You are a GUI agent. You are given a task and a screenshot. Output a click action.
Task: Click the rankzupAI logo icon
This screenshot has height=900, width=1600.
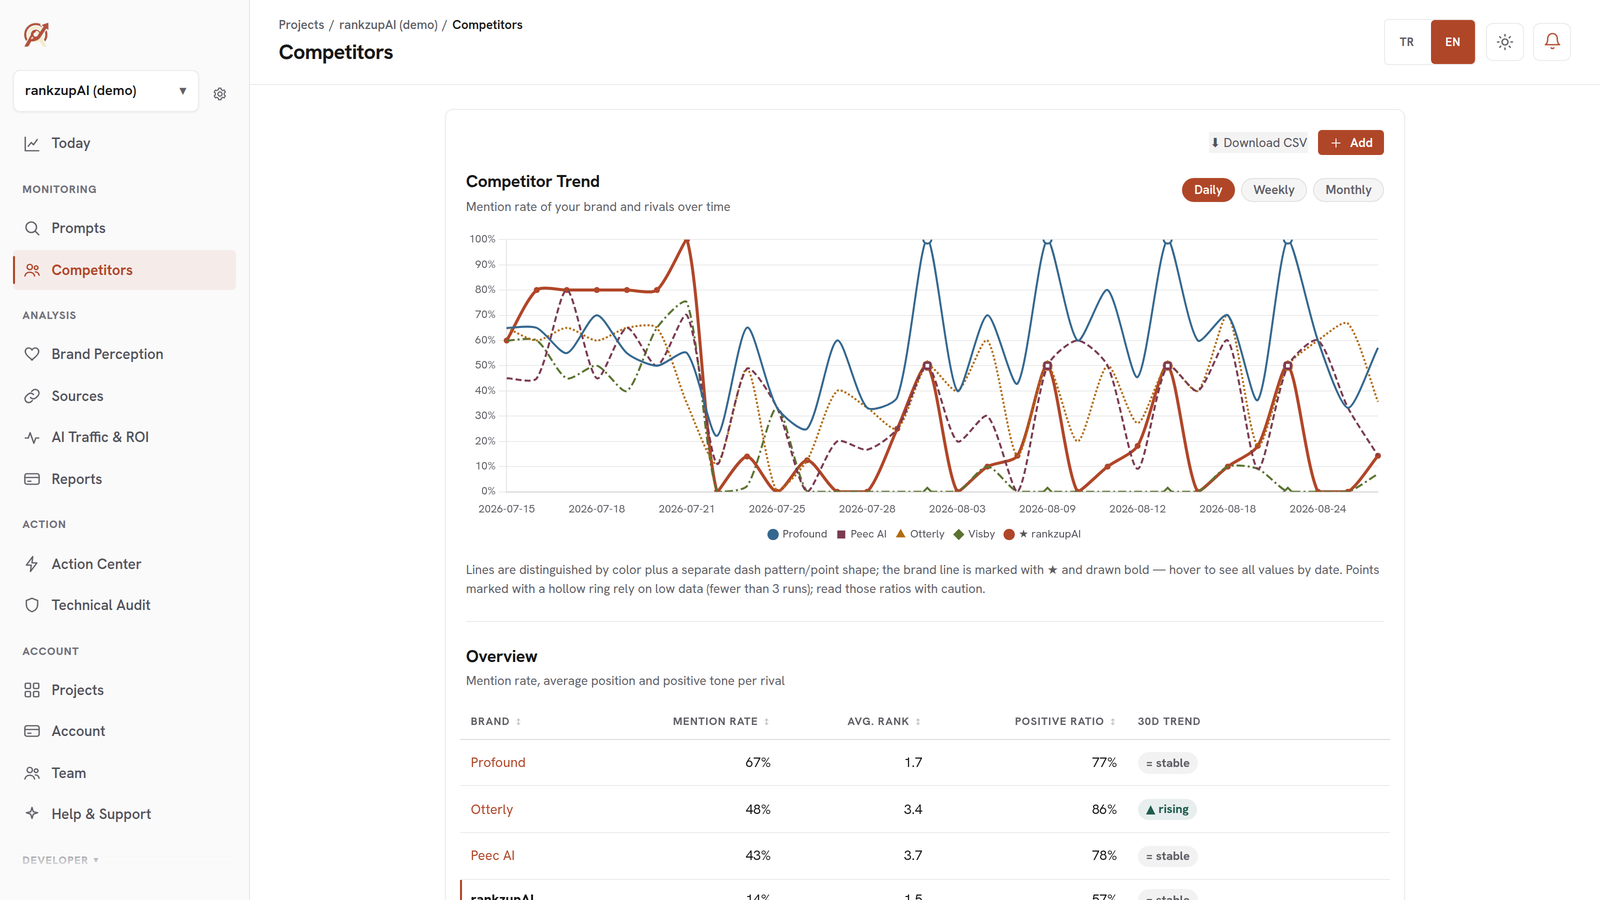(x=36, y=35)
